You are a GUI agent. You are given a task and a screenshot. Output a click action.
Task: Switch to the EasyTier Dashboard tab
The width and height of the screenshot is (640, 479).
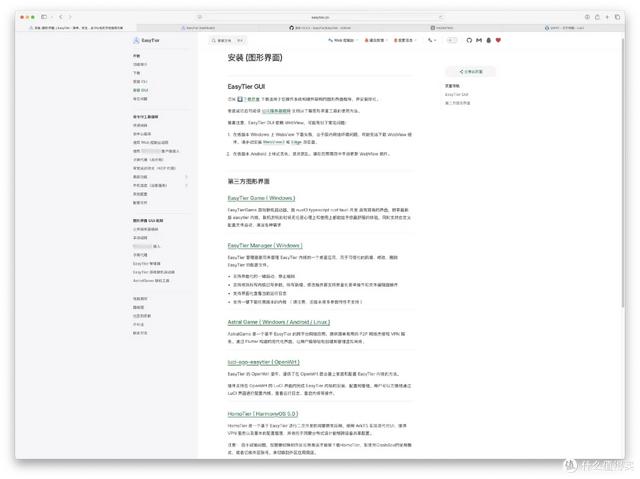198,28
